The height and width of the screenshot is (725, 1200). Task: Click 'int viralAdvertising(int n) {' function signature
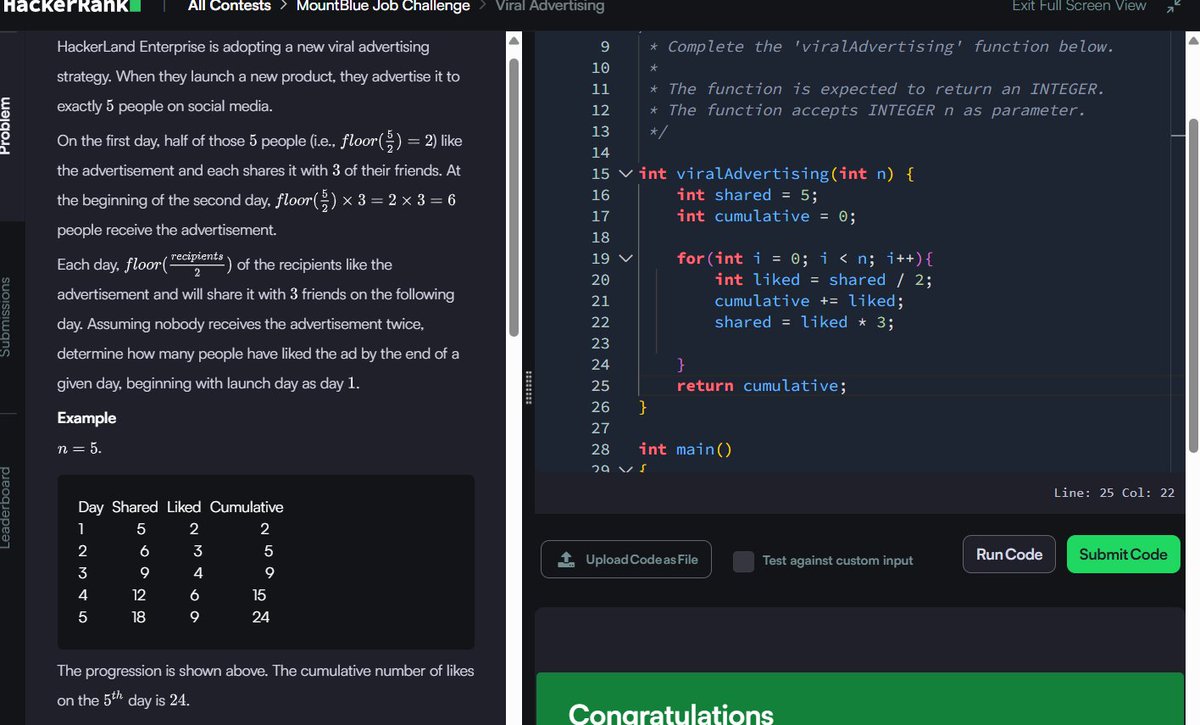[x=776, y=174]
